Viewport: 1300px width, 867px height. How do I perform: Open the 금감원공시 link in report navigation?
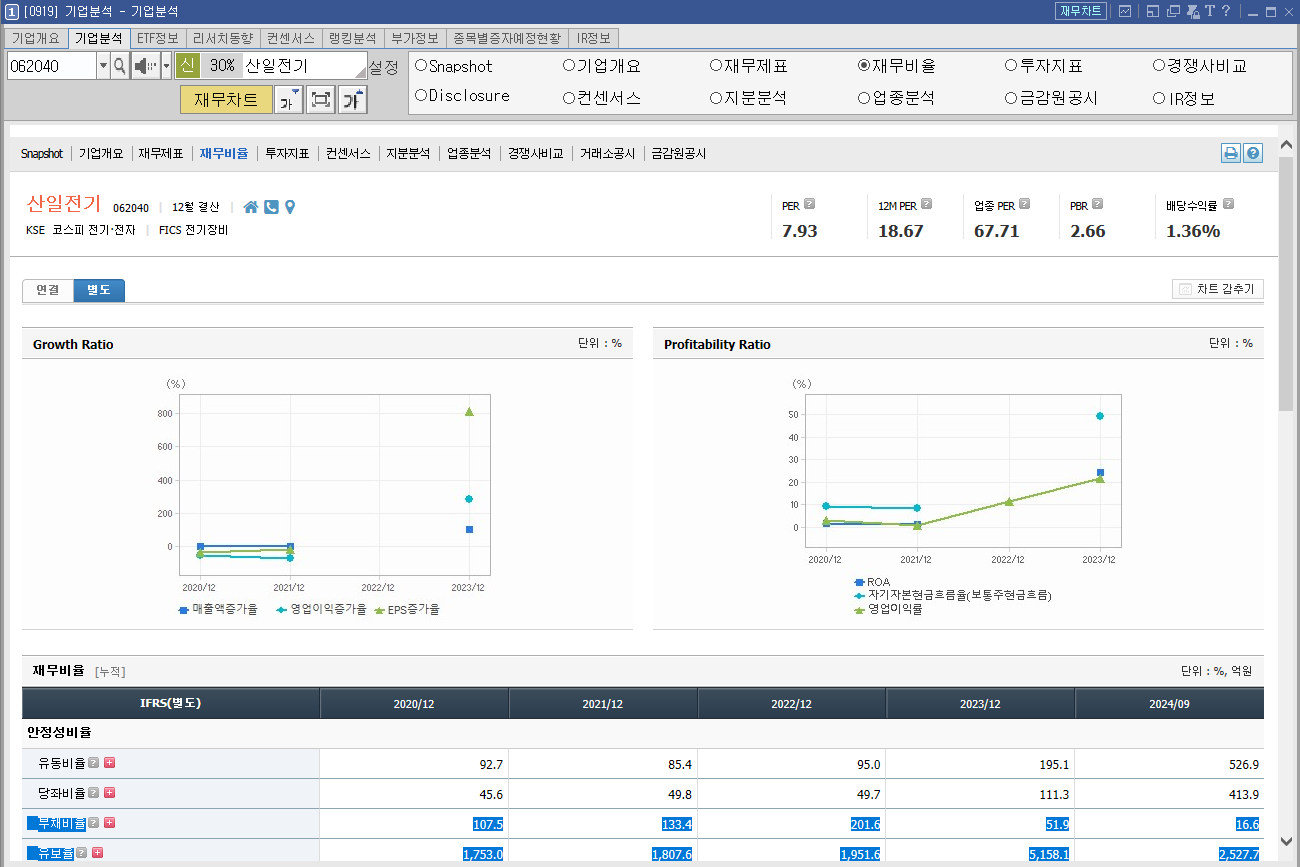679,154
